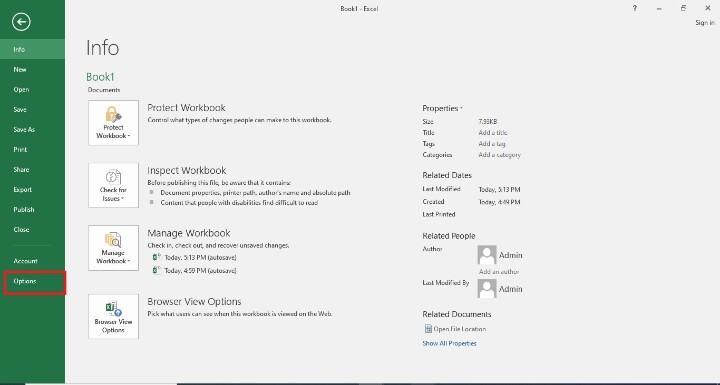Click the Created value Today, 4:49 PM

coord(499,202)
